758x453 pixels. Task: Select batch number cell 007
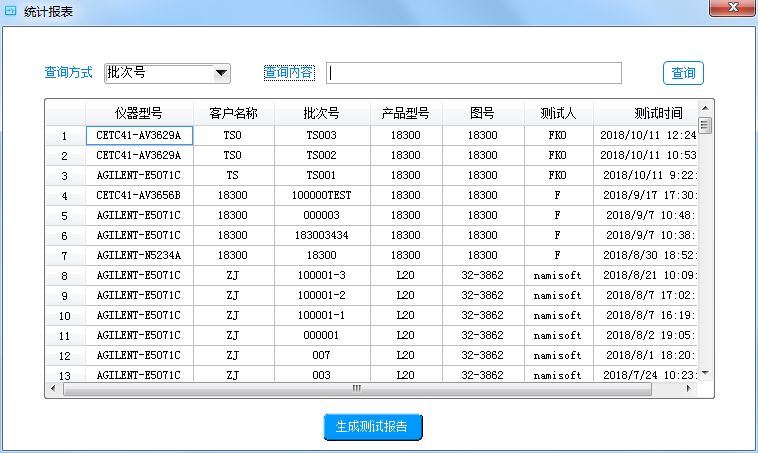[x=322, y=355]
